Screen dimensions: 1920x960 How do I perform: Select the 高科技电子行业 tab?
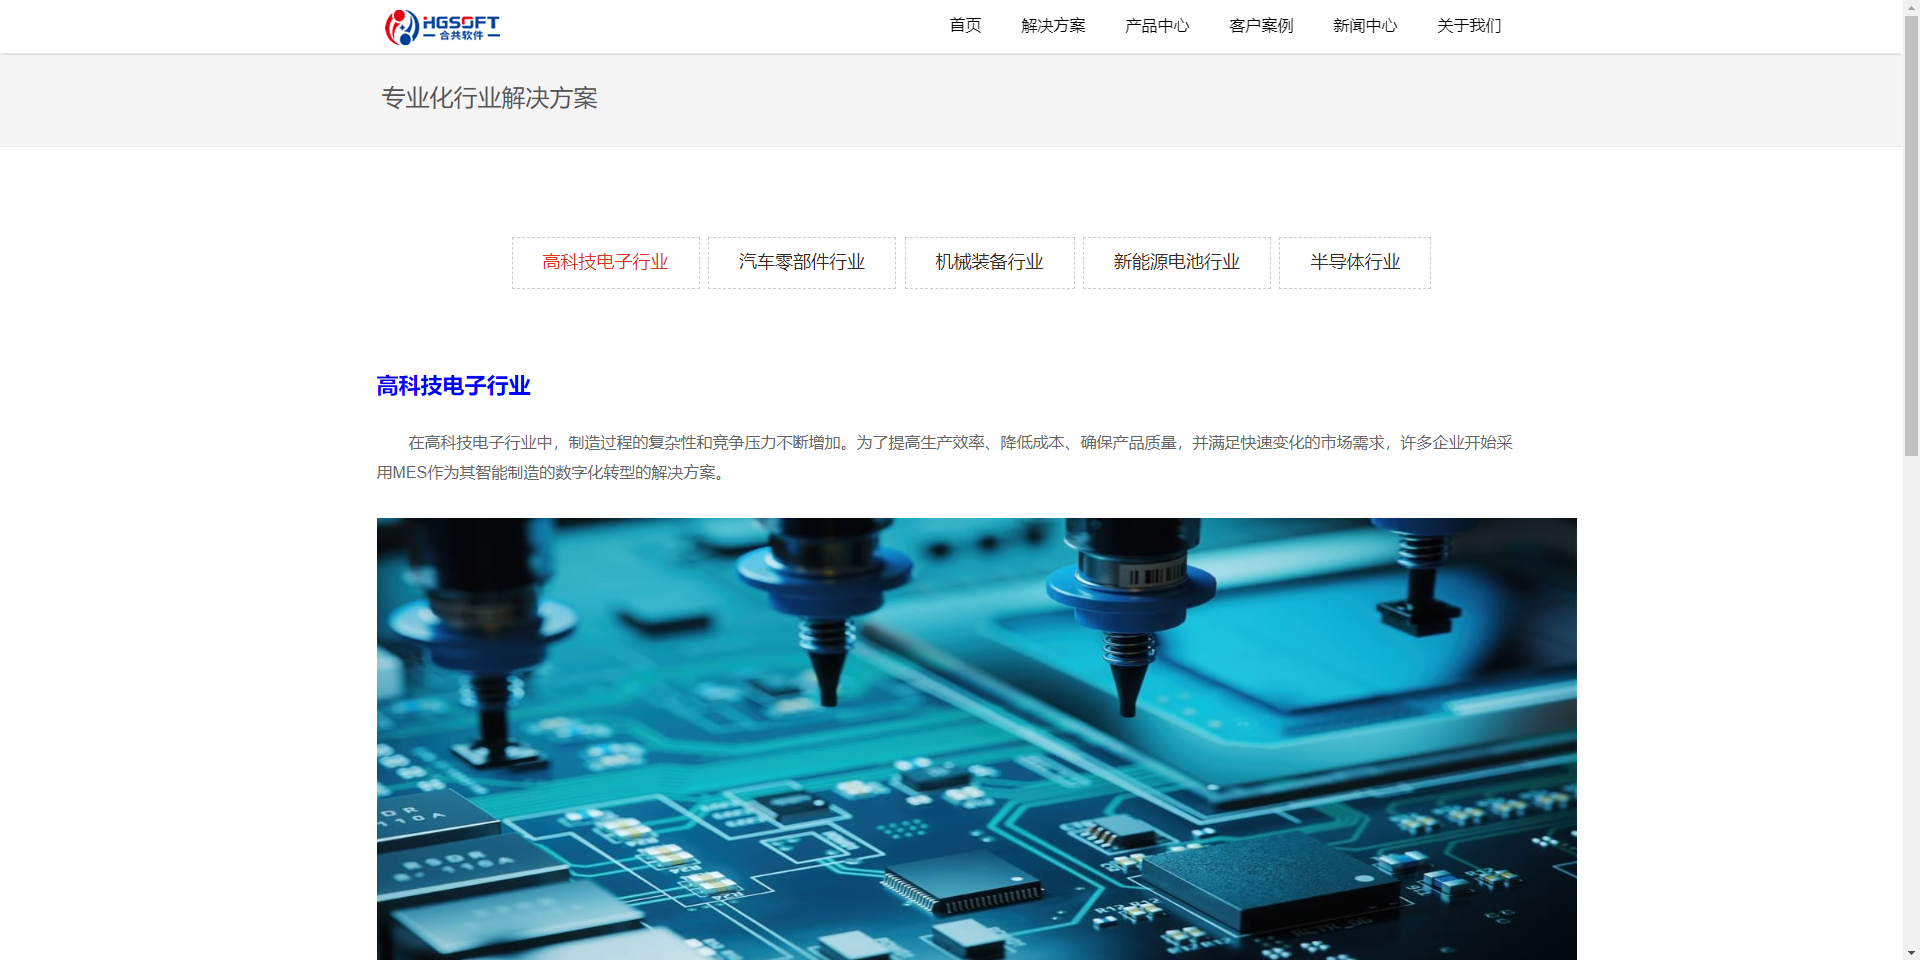pyautogui.click(x=606, y=263)
